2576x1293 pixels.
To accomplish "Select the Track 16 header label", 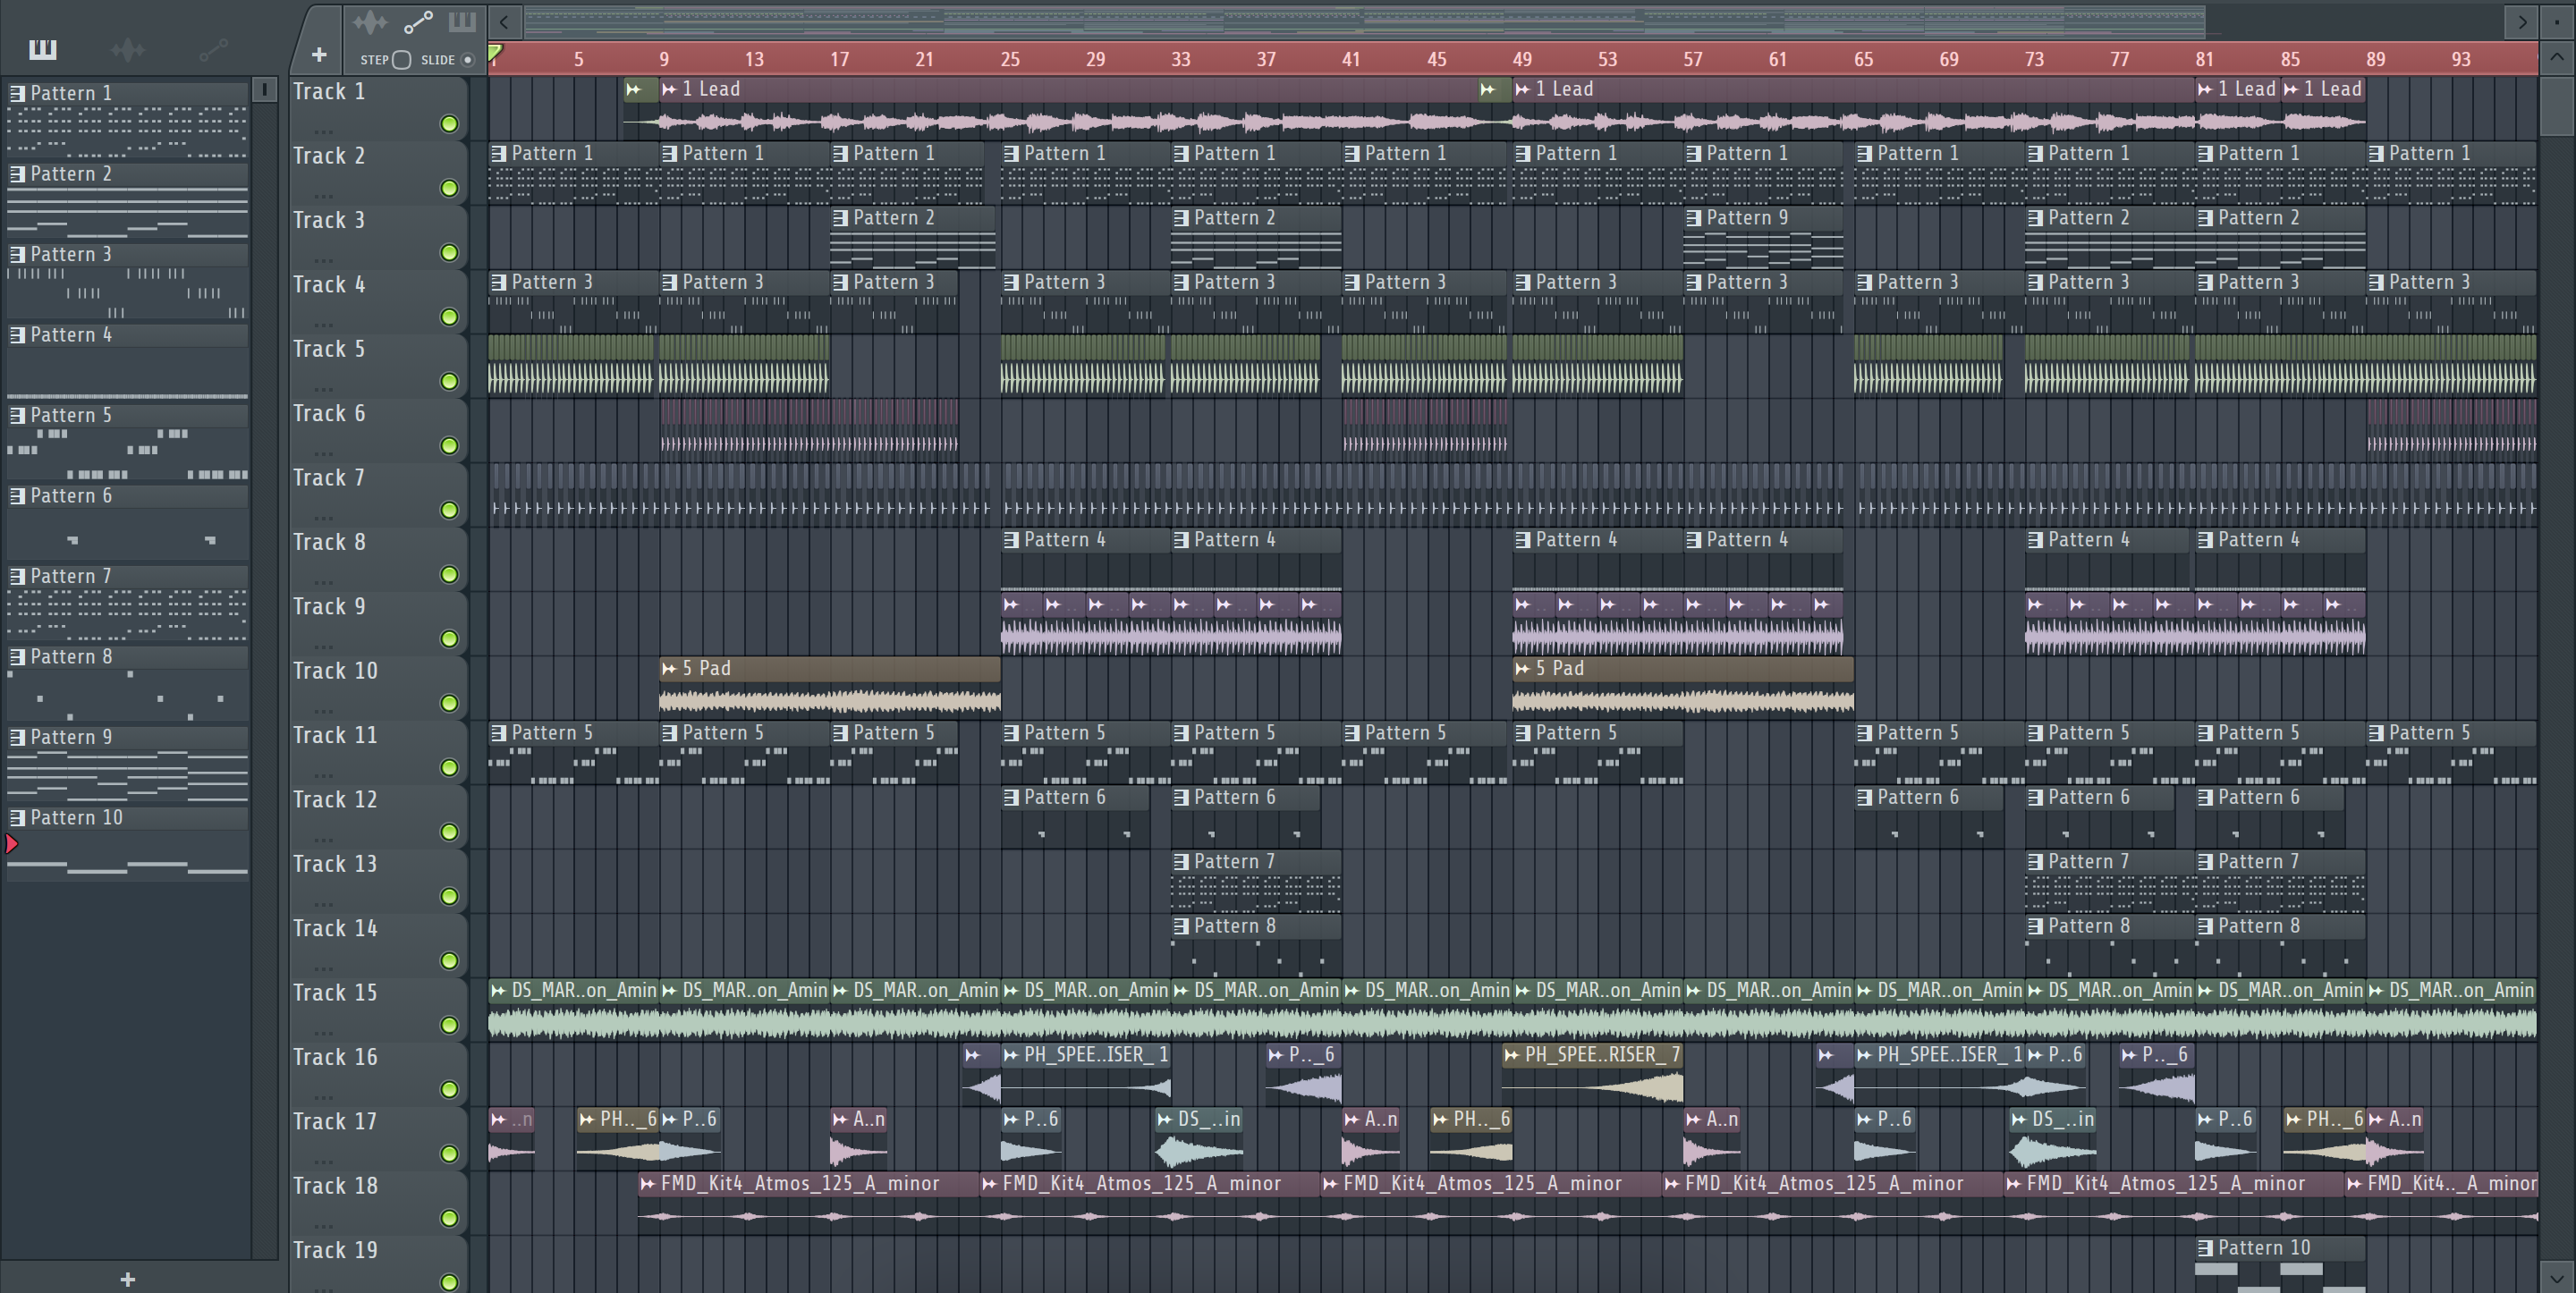I will tap(335, 1057).
